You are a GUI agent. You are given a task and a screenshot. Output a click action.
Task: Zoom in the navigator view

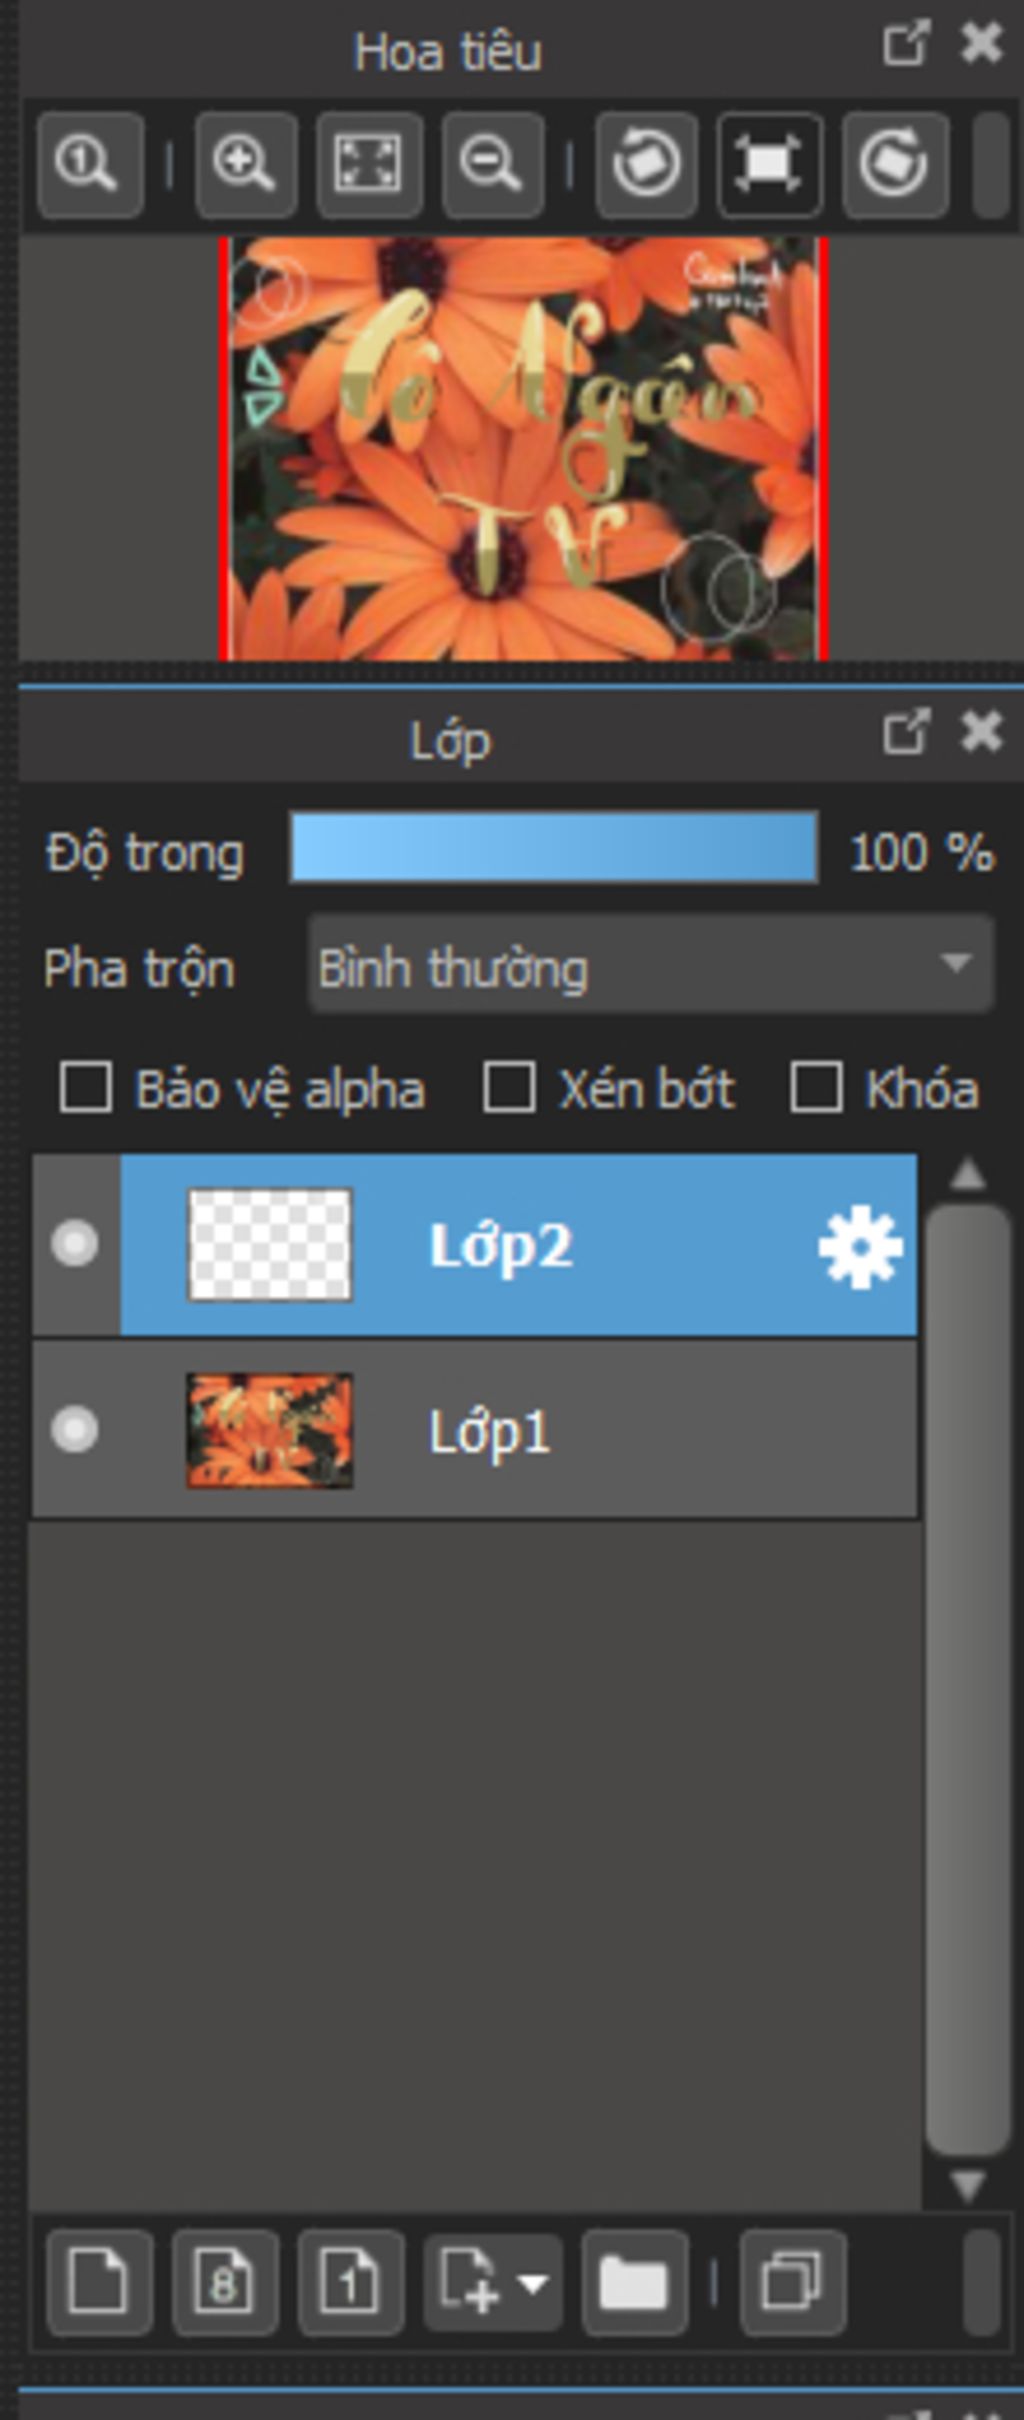click(246, 165)
